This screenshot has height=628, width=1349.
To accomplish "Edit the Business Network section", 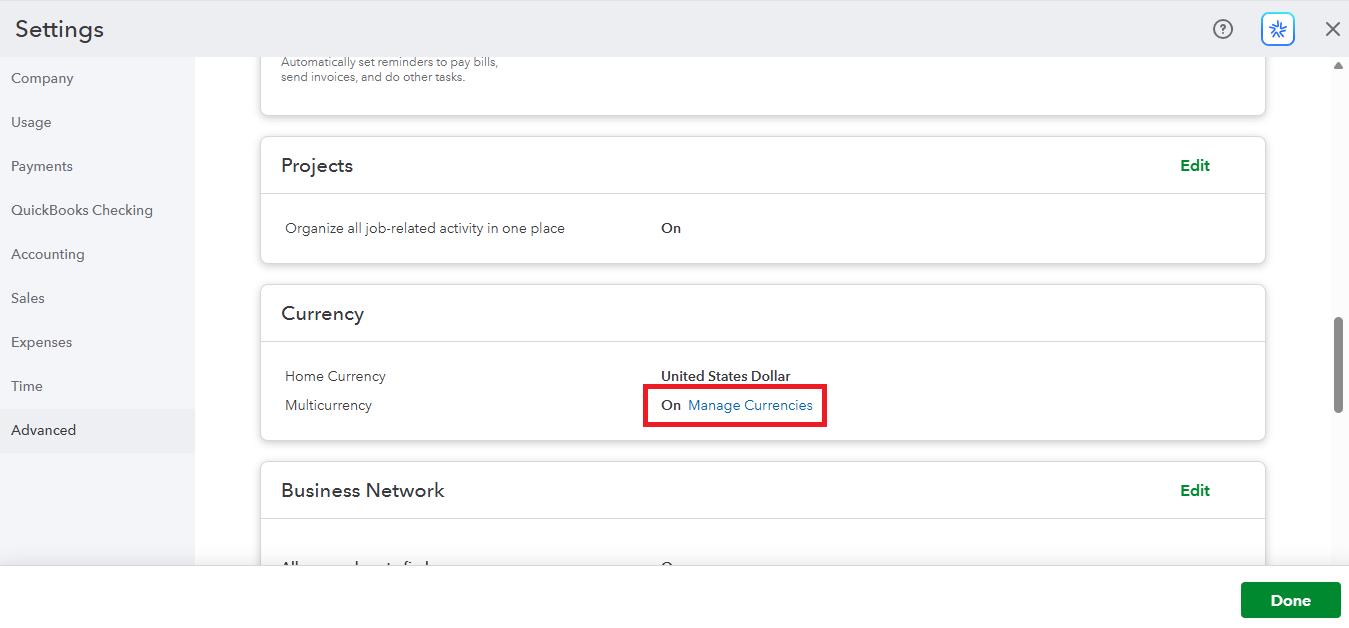I will pos(1195,491).
